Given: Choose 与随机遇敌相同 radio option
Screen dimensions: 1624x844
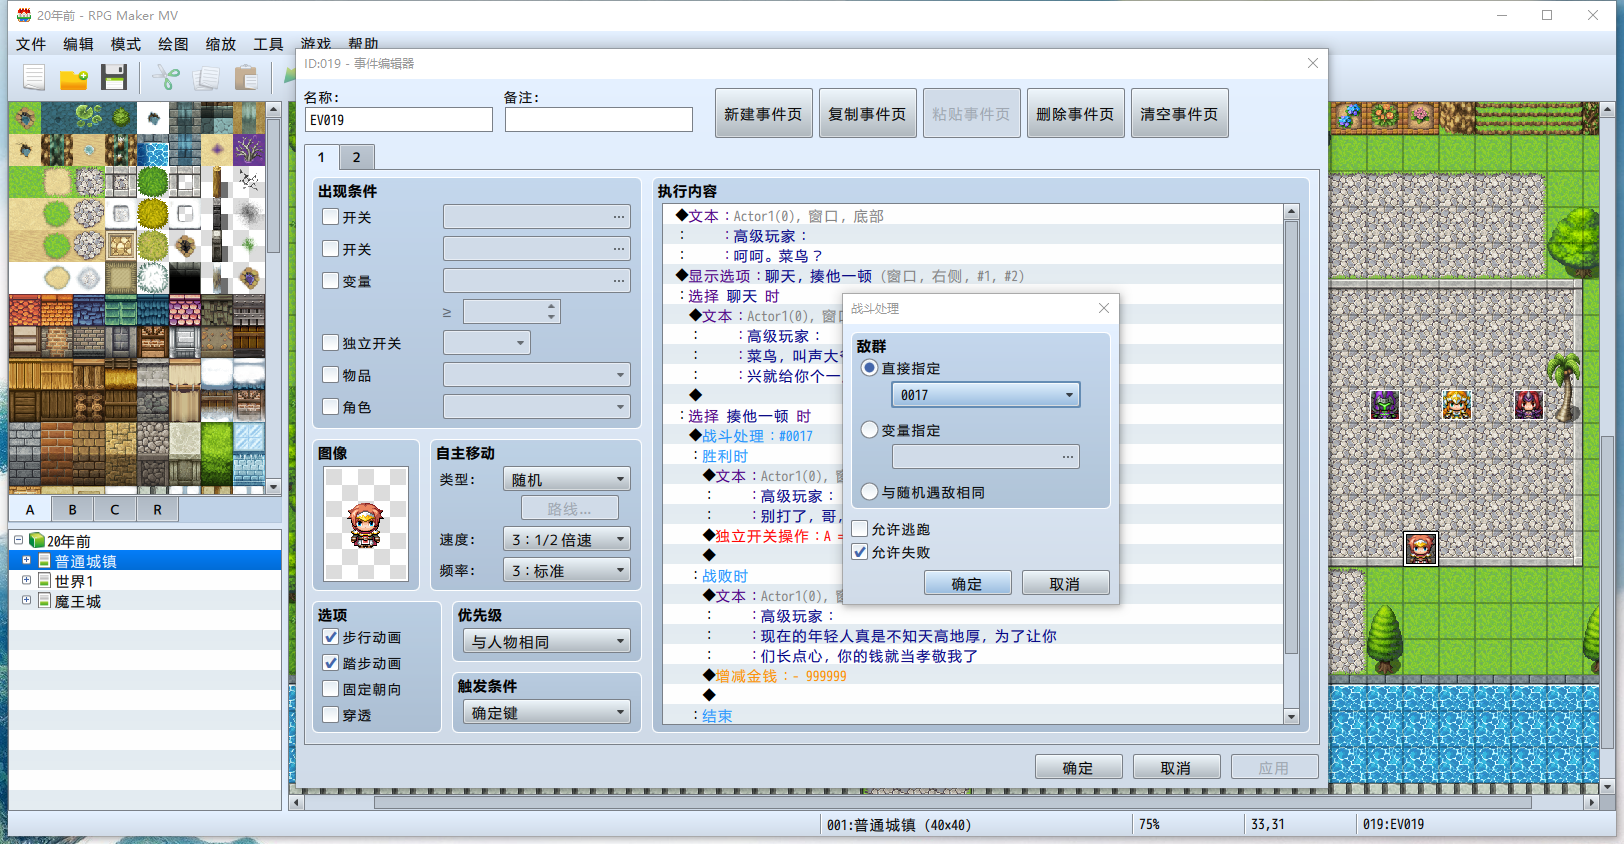Looking at the screenshot, I should pyautogui.click(x=870, y=492).
